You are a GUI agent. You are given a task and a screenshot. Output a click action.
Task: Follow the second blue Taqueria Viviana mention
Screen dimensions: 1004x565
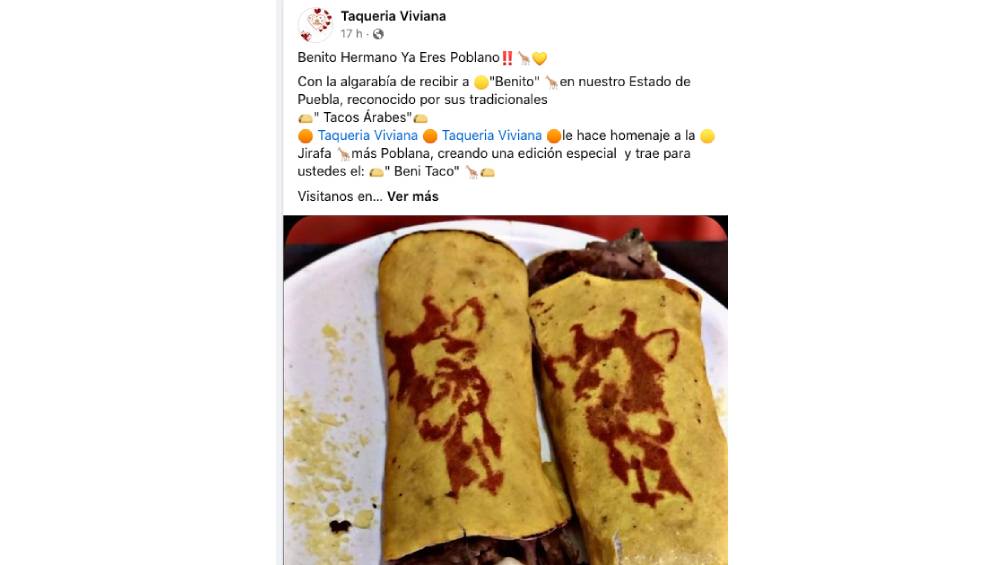point(492,136)
